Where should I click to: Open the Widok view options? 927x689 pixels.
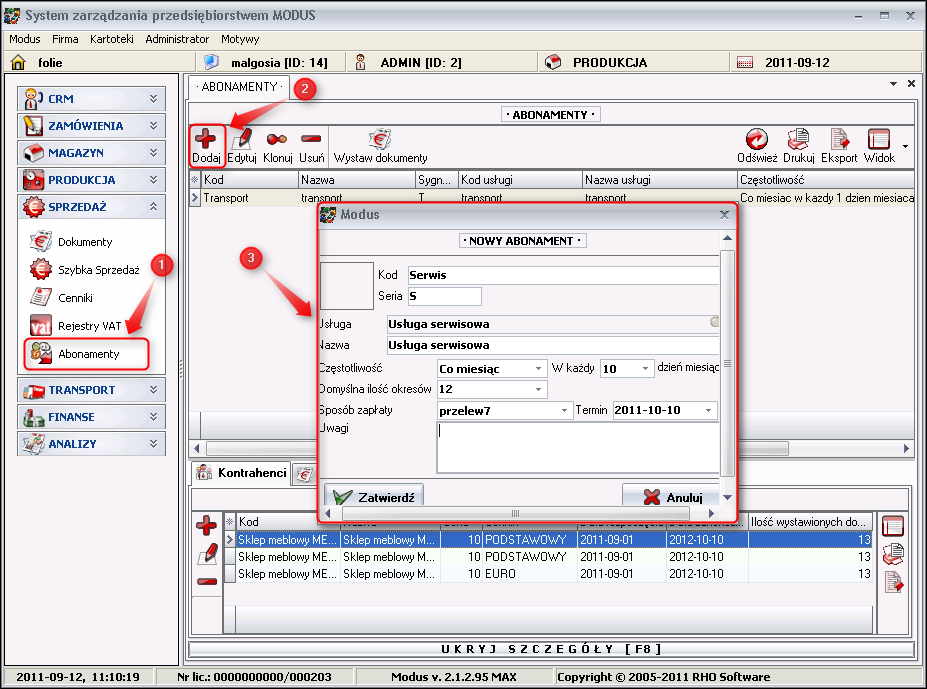[x=880, y=141]
